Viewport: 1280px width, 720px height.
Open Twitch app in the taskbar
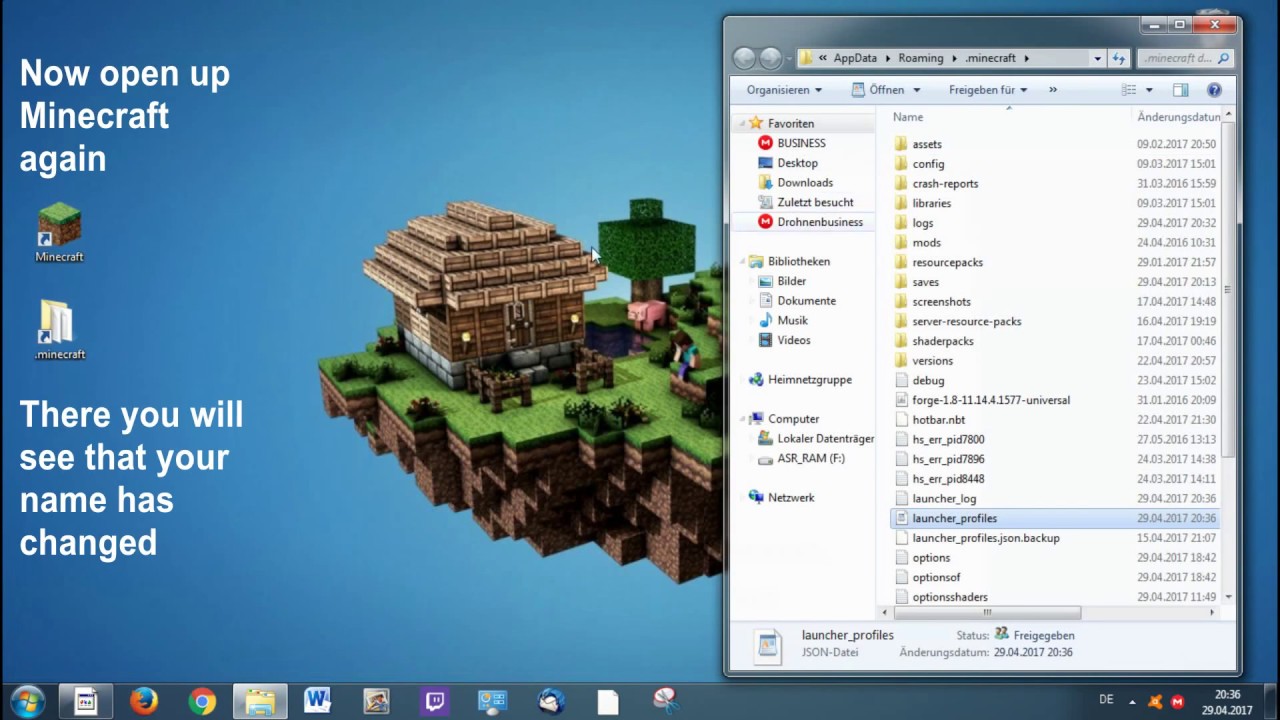[x=435, y=701]
